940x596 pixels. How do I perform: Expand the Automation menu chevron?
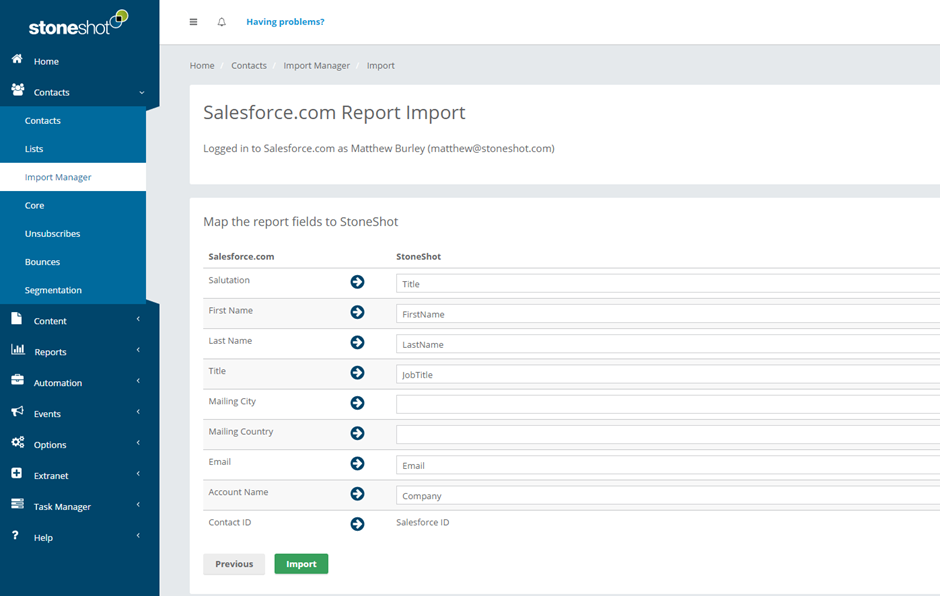138,381
